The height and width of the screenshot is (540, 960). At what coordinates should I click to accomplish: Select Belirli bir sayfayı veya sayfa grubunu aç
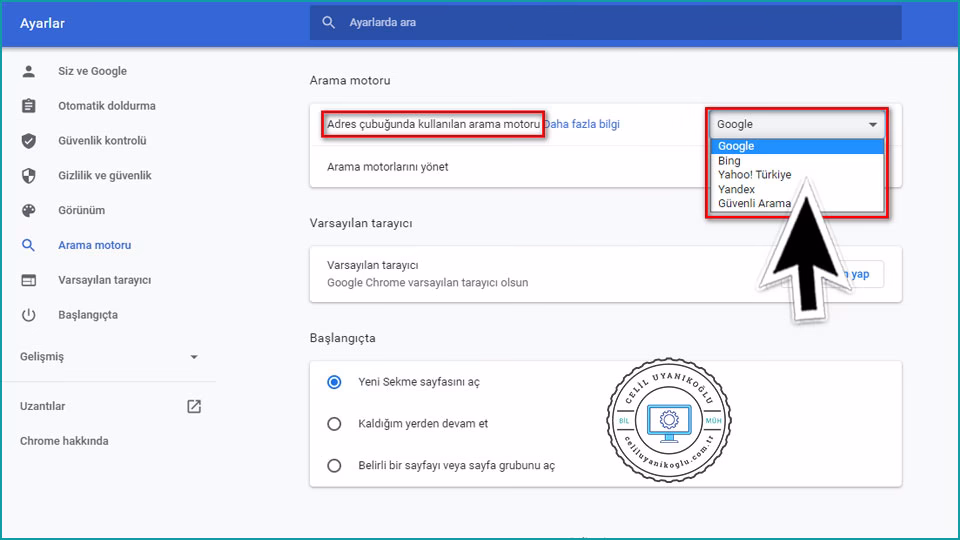(x=334, y=466)
